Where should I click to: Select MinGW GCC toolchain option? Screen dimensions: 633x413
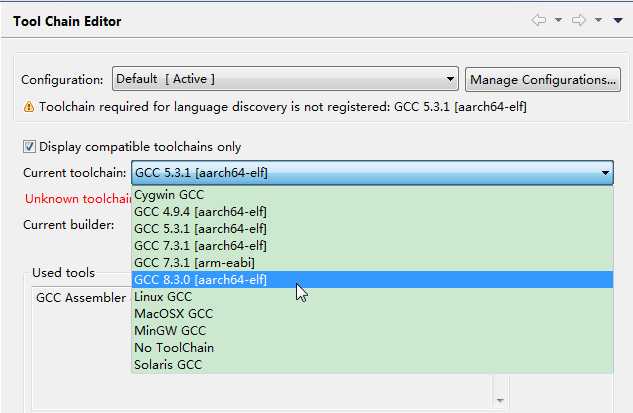tap(372, 330)
